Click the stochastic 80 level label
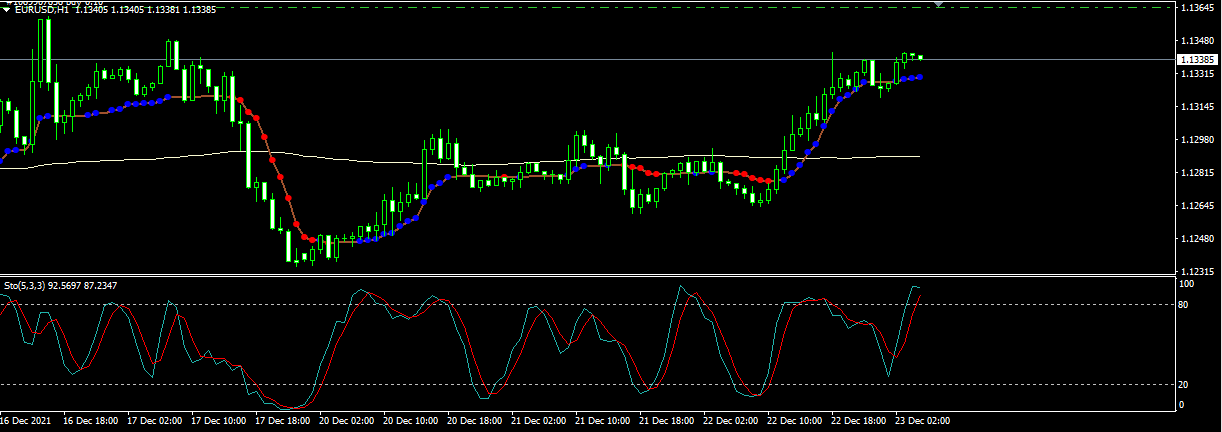1222x432 pixels. tap(1187, 304)
